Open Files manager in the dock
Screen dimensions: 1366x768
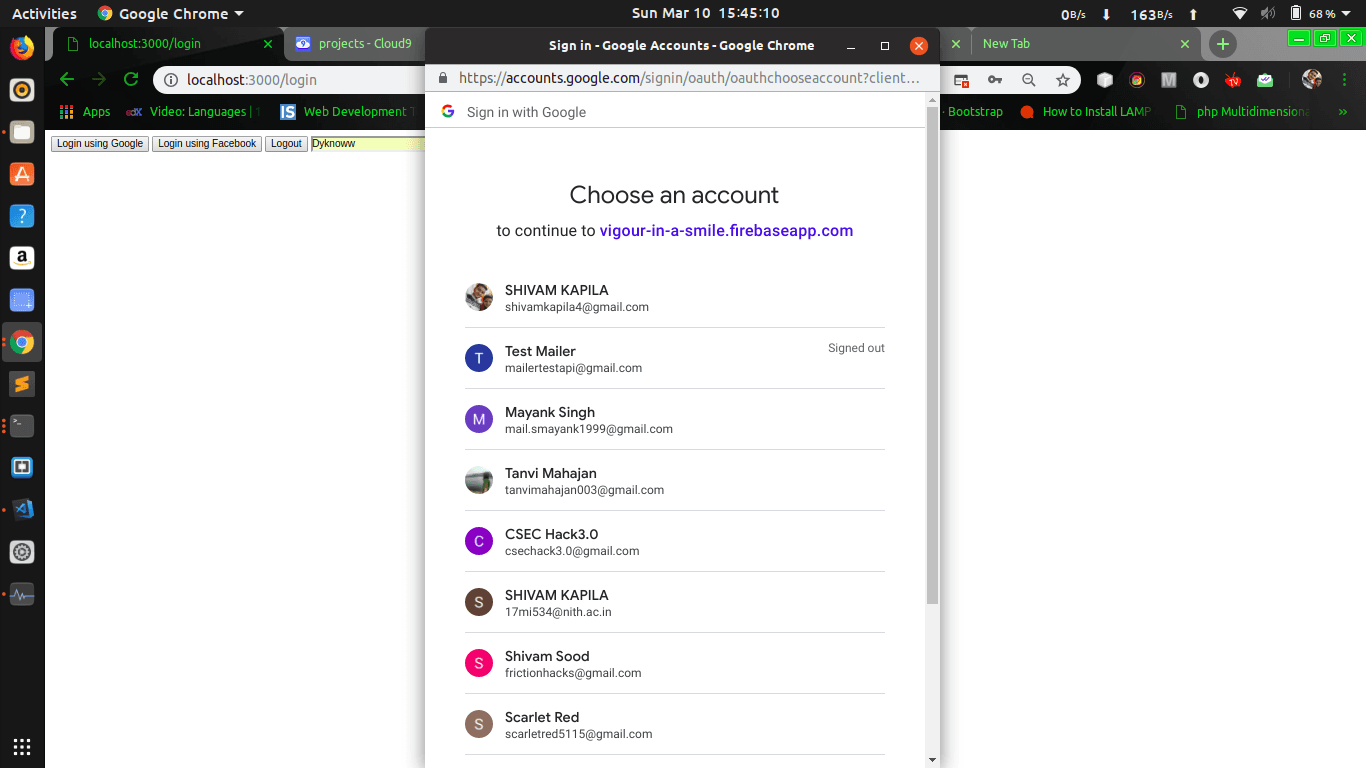[22, 132]
